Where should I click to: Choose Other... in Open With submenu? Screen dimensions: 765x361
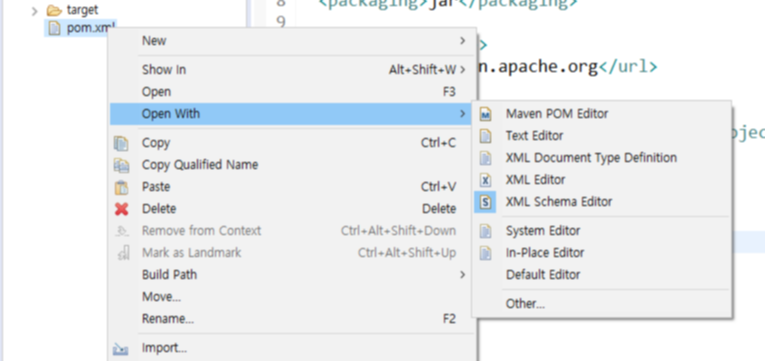[602, 303]
